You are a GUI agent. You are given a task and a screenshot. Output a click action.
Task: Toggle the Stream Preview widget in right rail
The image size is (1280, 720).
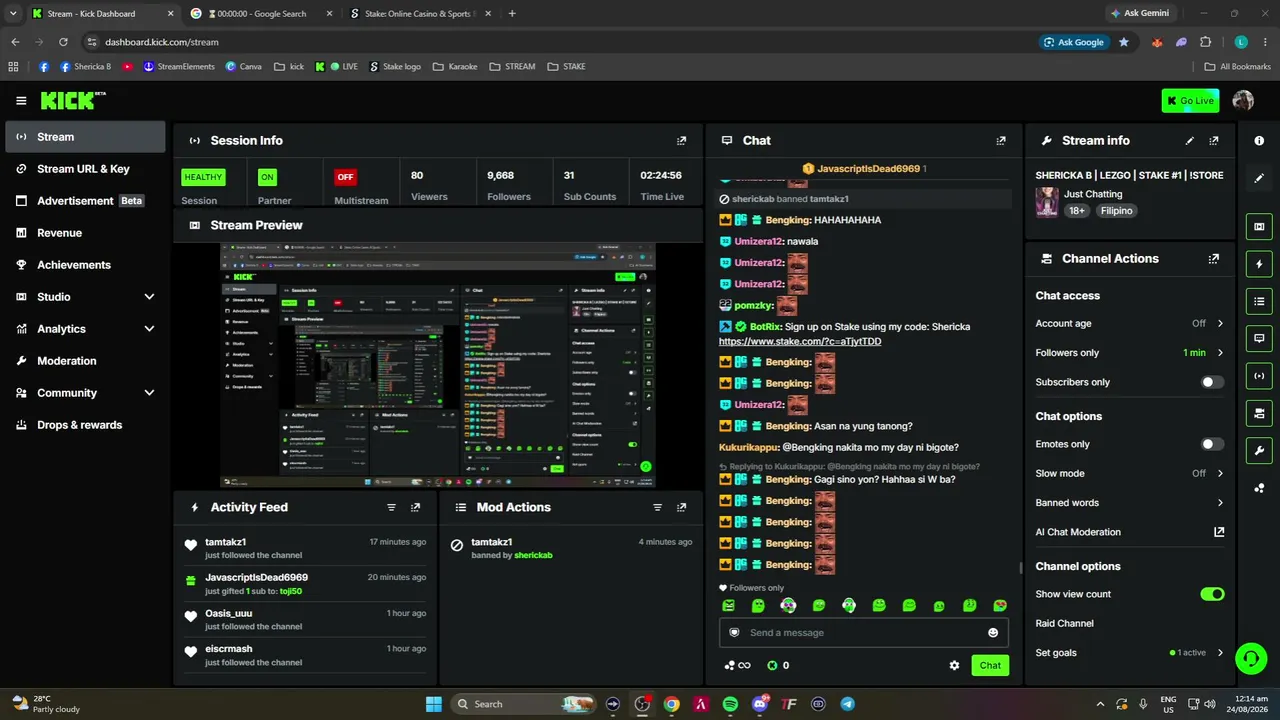(x=1259, y=227)
